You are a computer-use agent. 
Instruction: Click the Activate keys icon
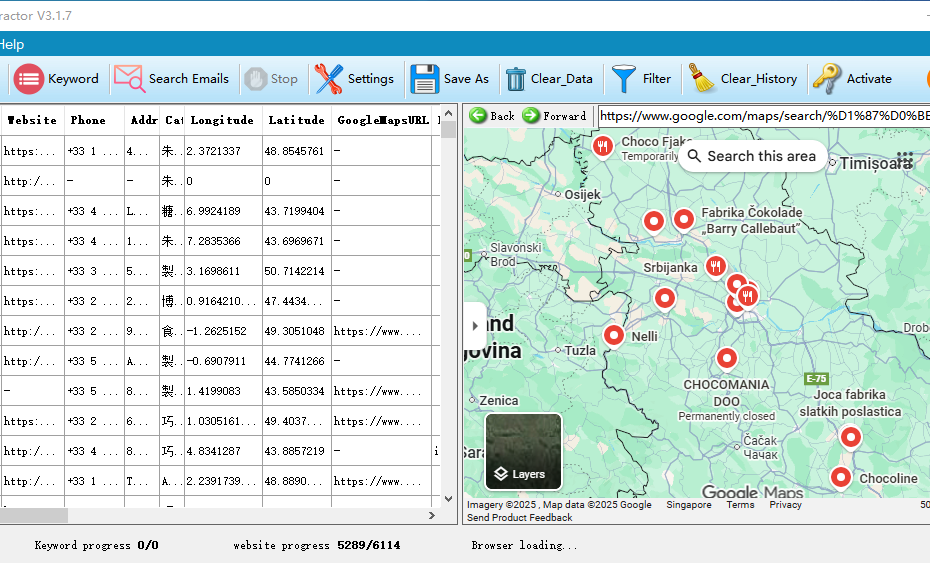click(826, 79)
